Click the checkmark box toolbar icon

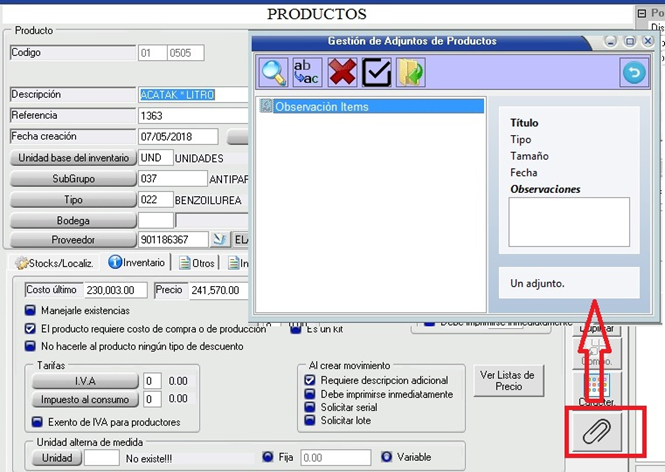[x=376, y=72]
